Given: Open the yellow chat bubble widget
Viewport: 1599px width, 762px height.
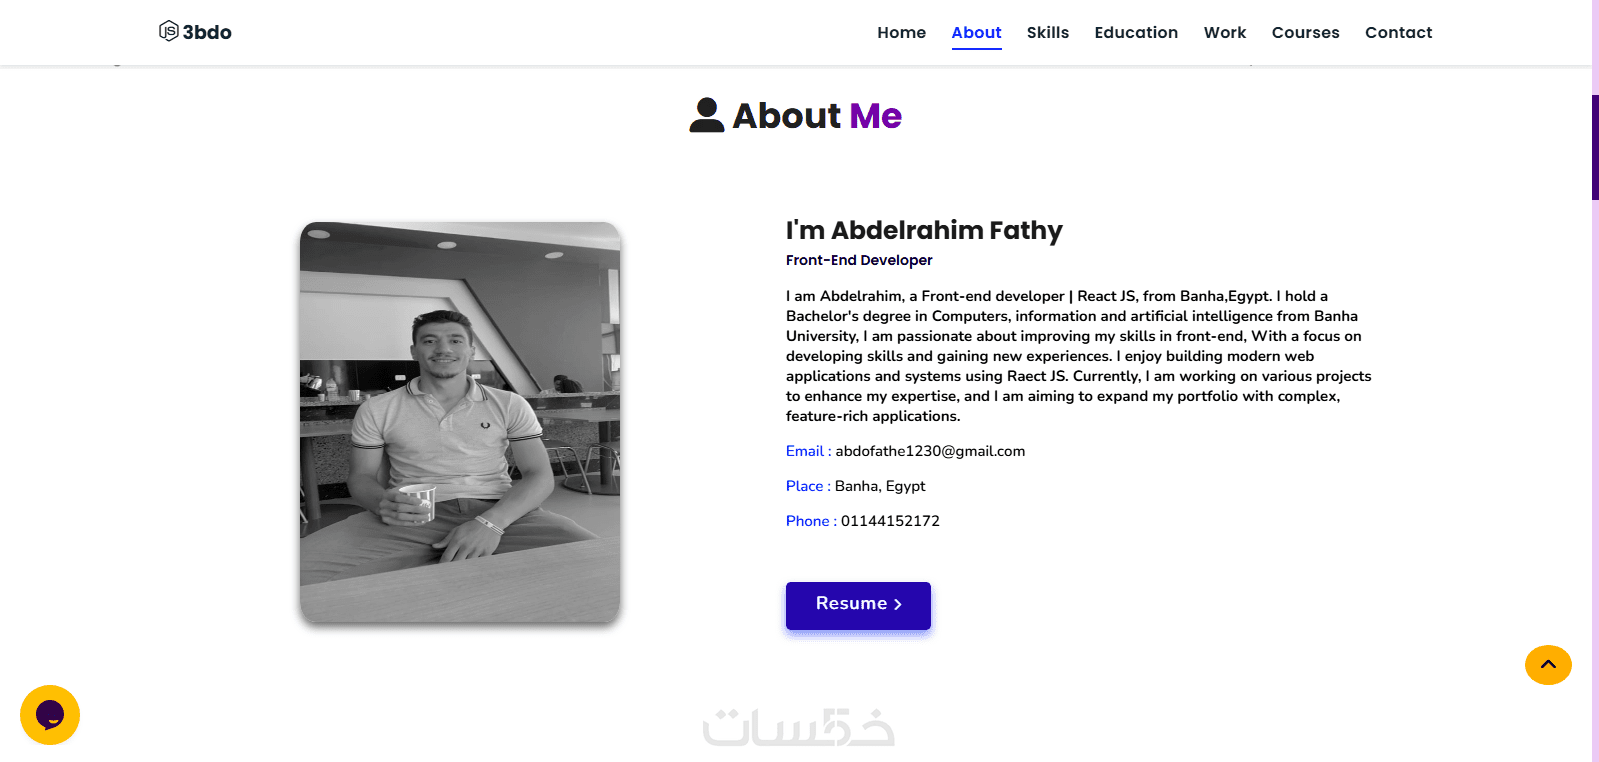Looking at the screenshot, I should 50,715.
